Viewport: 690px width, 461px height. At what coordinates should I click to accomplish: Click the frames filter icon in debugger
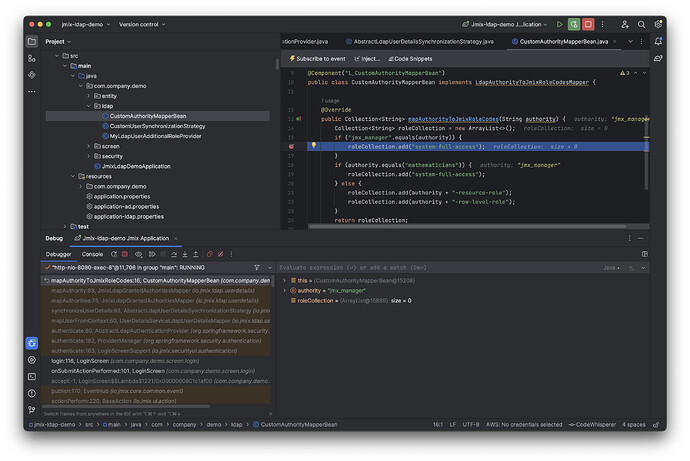pos(257,267)
